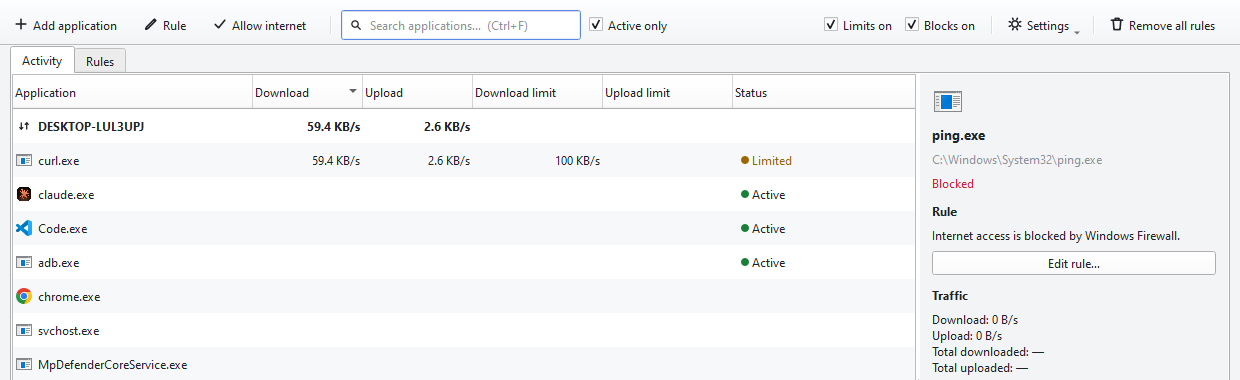This screenshot has height=380, width=1240.
Task: Click the Rule pencil icon
Action: pyautogui.click(x=151, y=25)
